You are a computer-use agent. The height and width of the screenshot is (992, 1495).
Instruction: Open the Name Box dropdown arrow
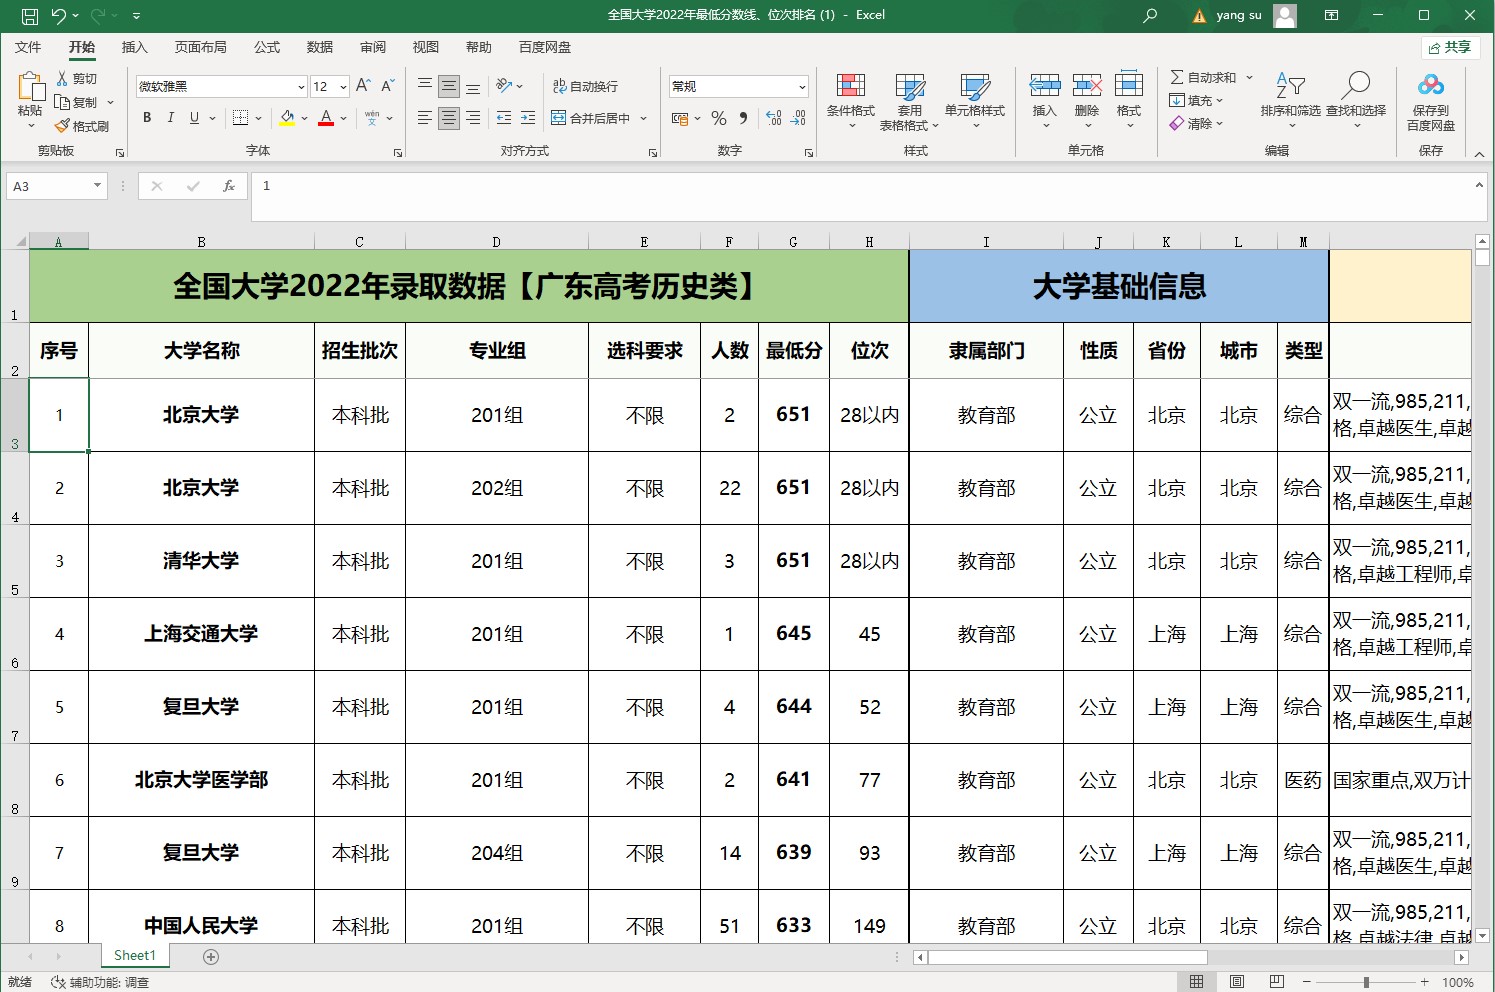click(x=97, y=186)
